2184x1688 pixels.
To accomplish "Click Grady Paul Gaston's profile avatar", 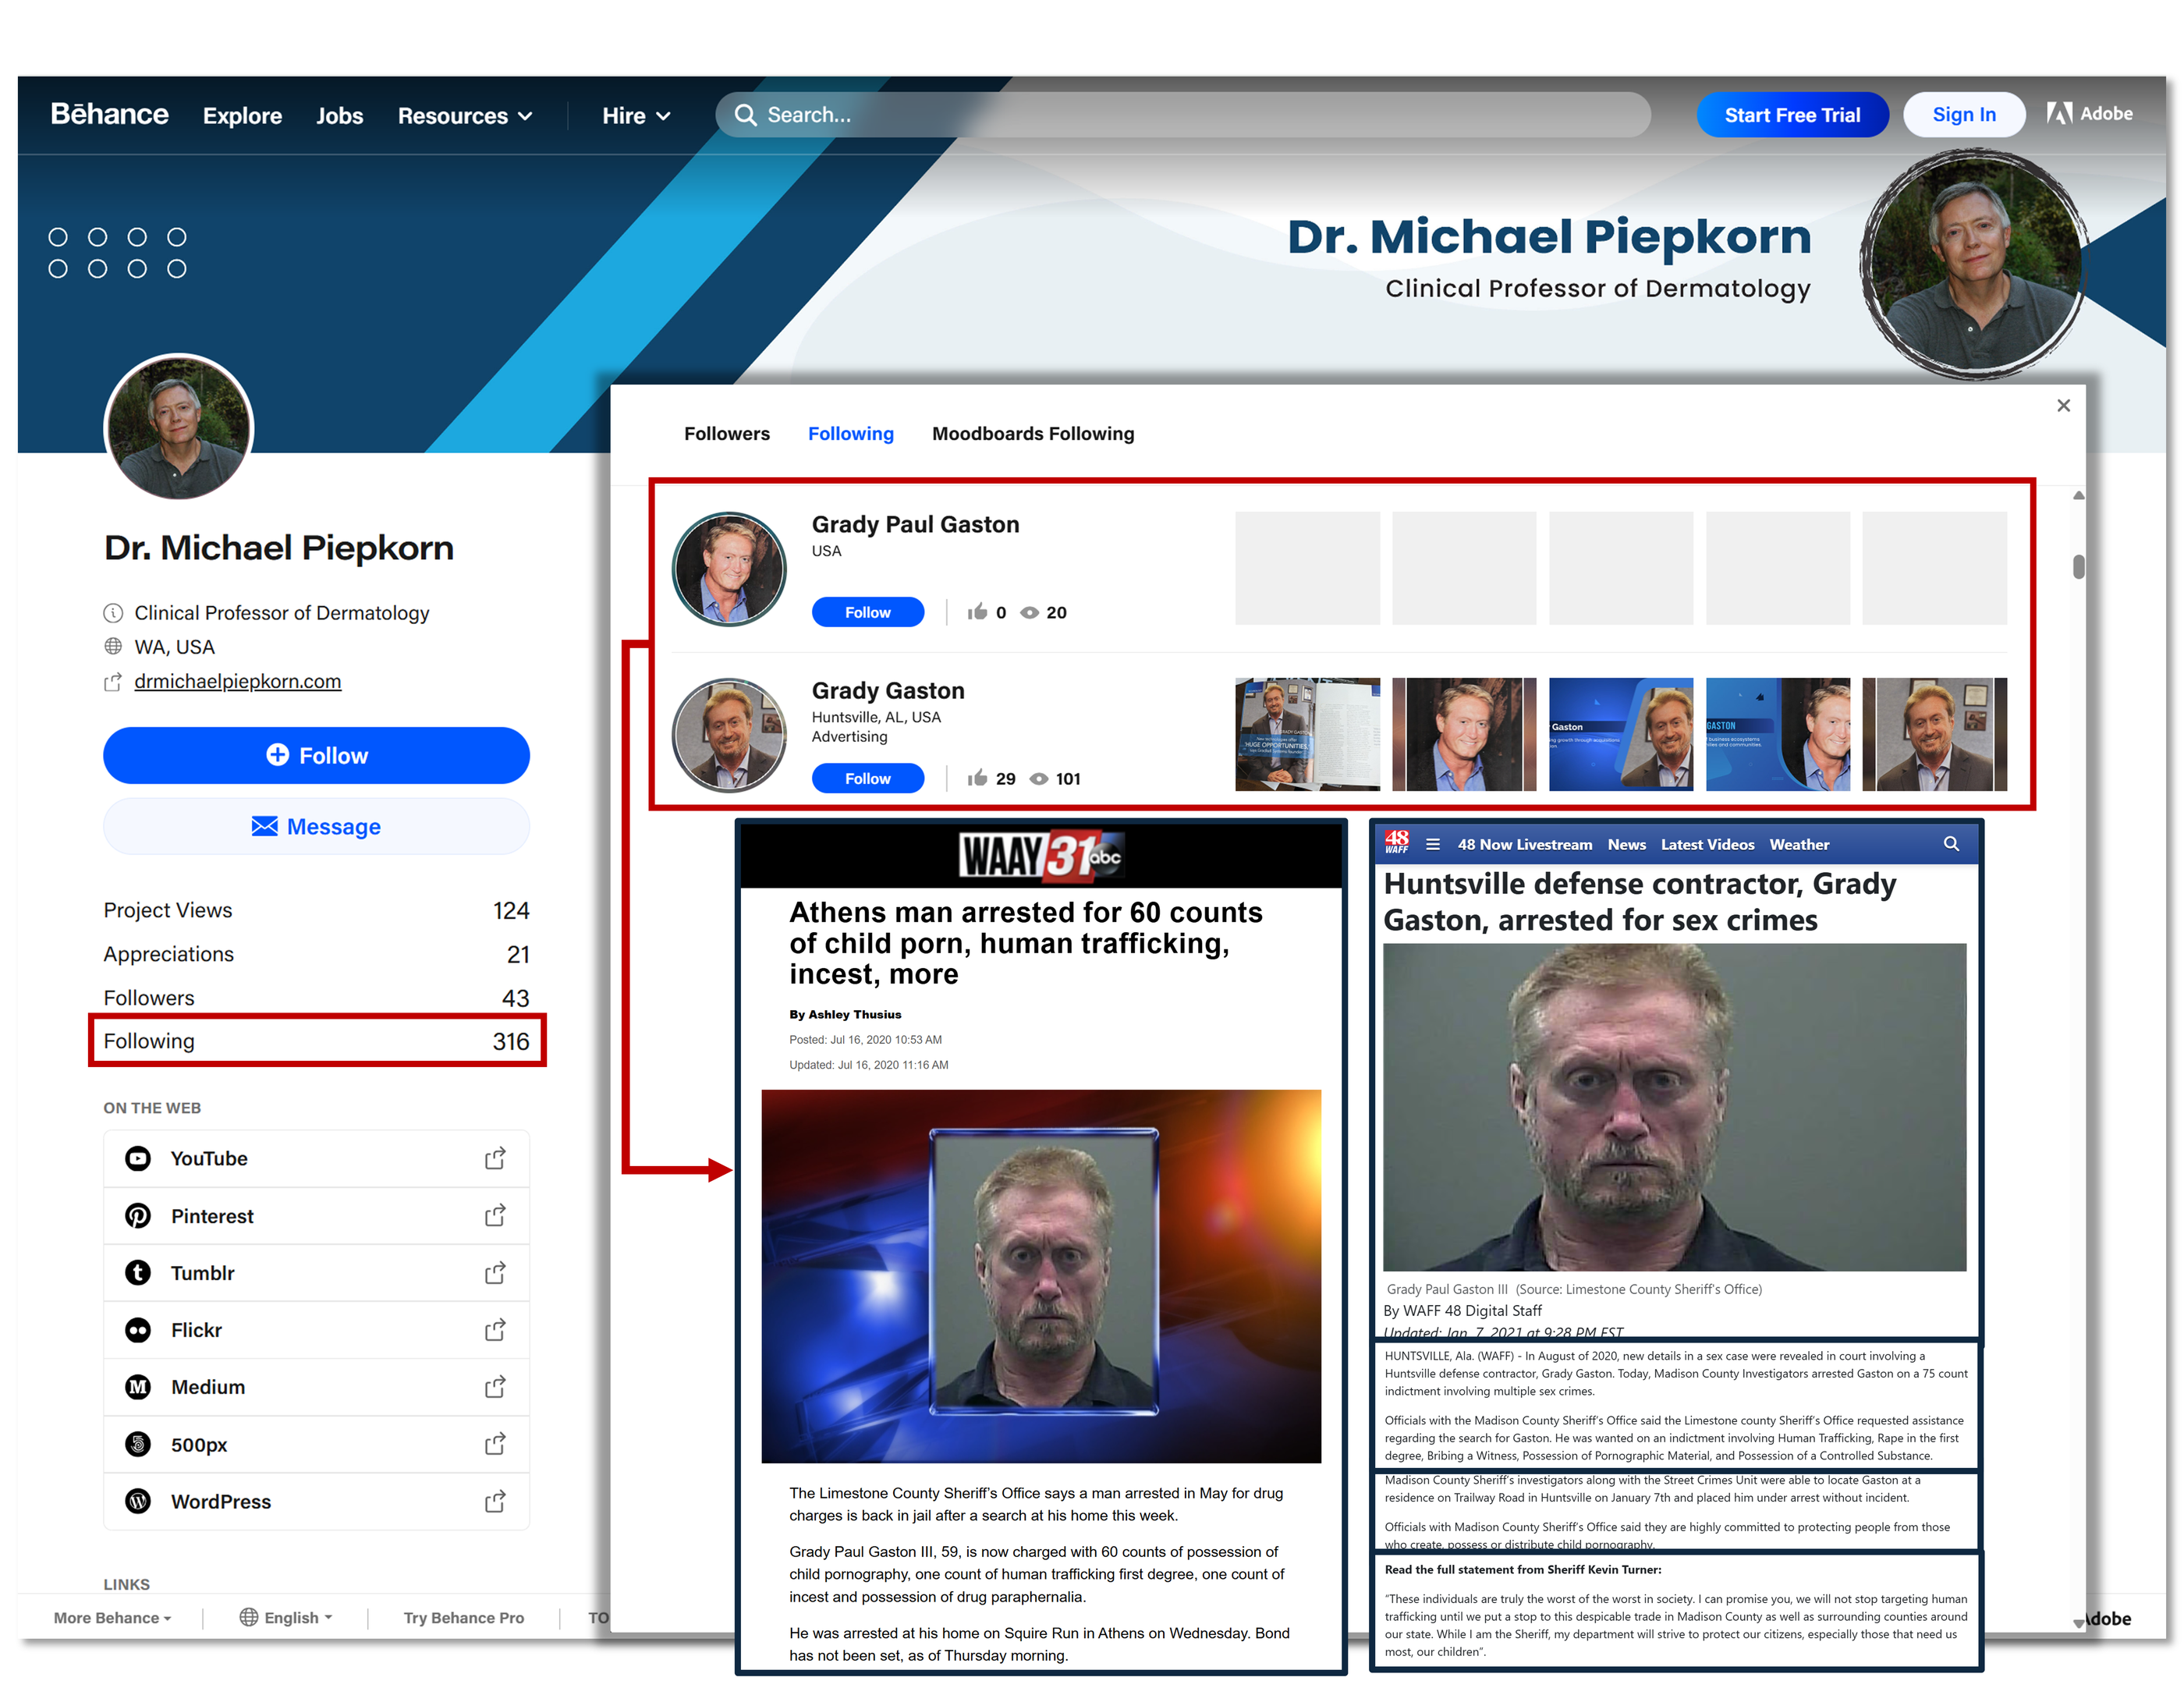I will [729, 569].
